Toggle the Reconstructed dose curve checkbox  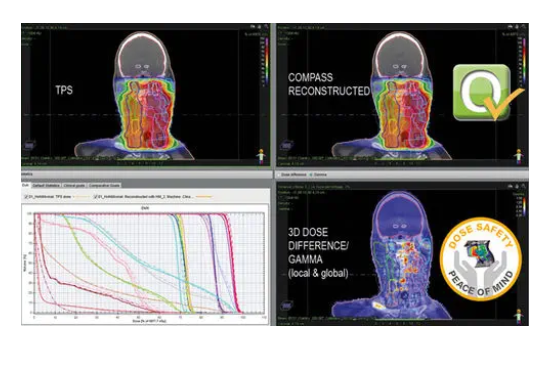point(96,197)
